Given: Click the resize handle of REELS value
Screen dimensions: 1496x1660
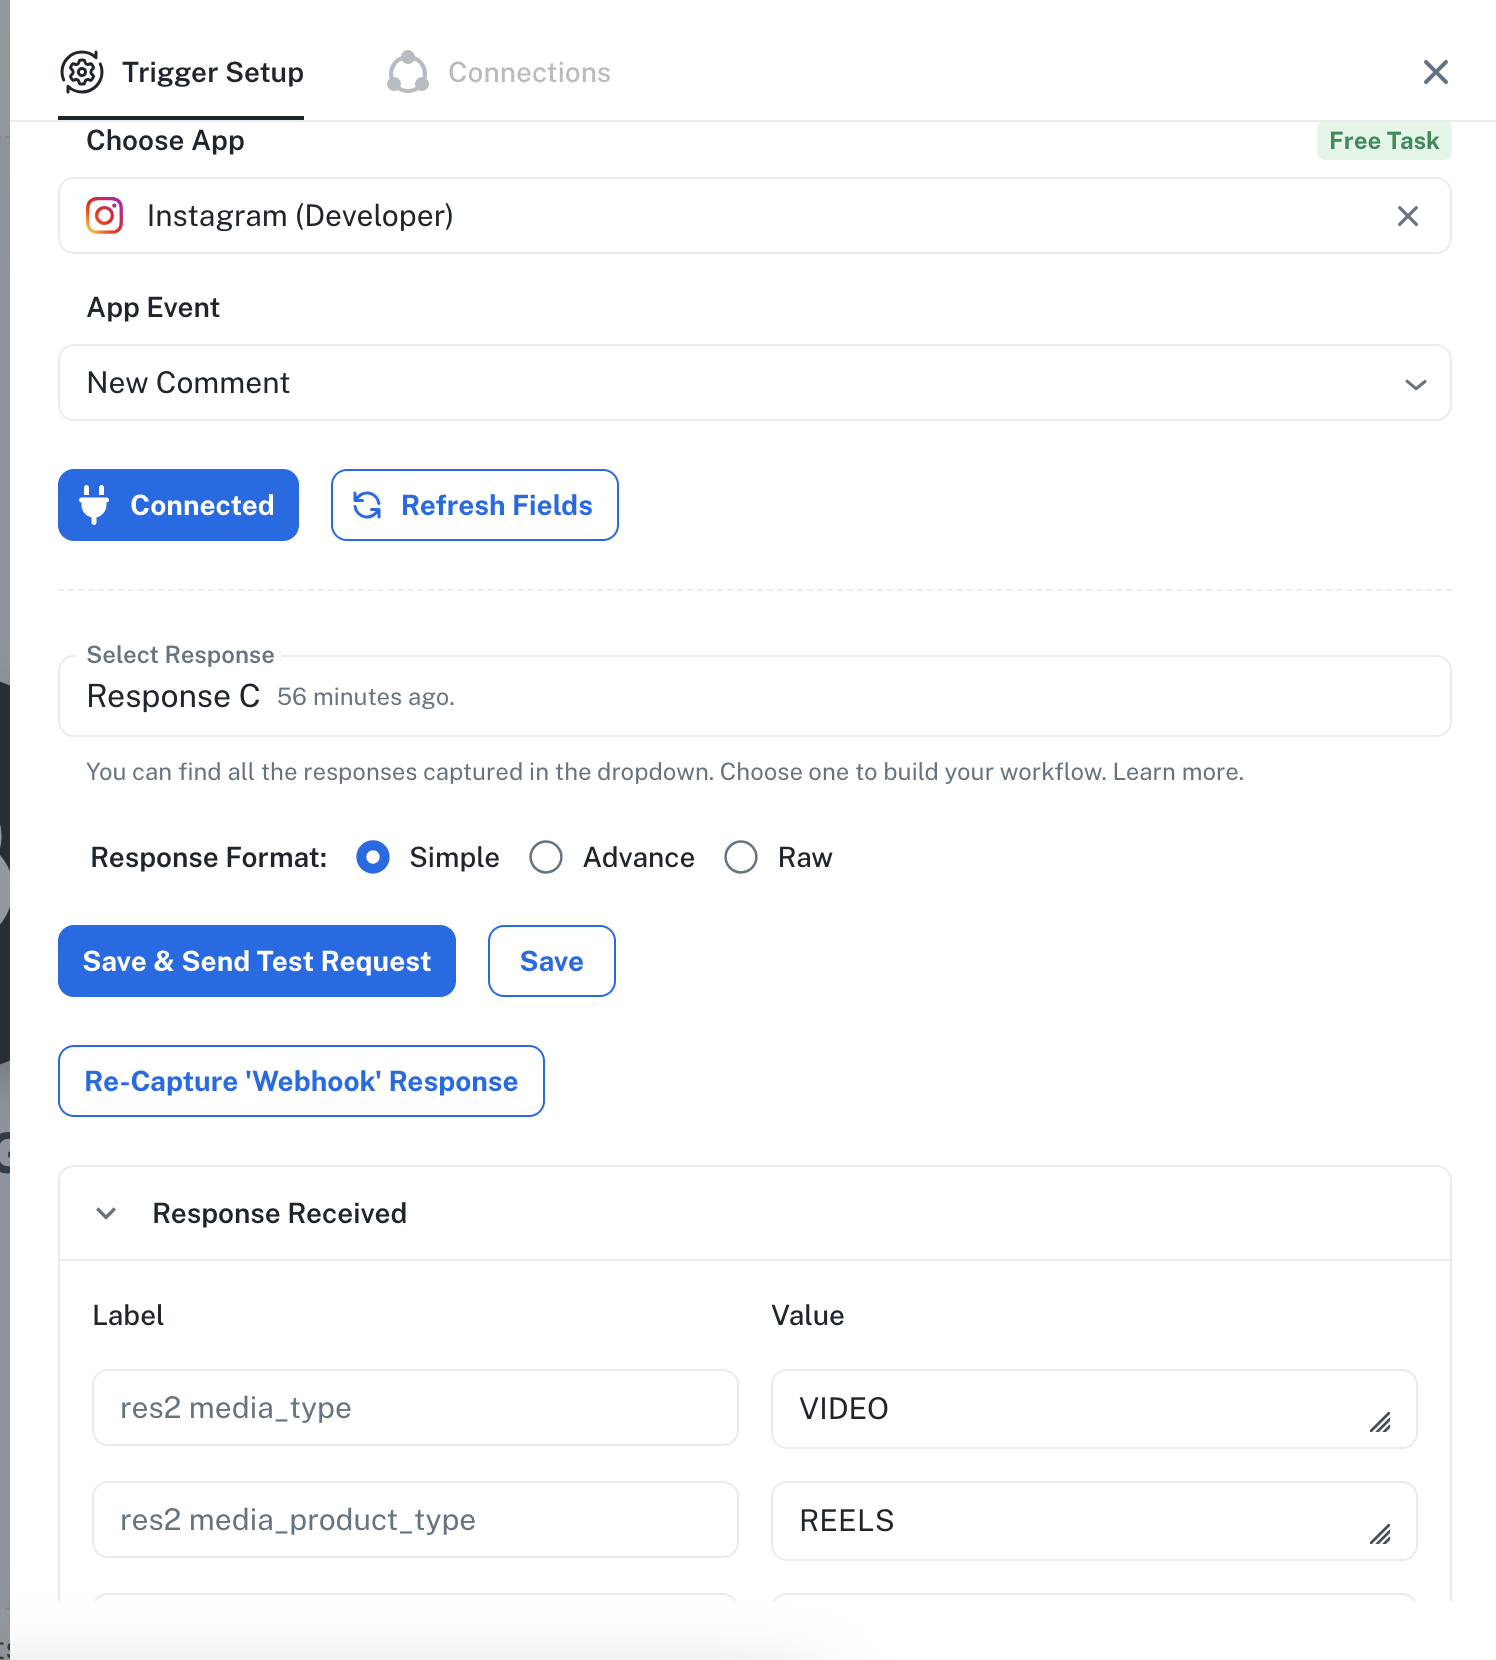Looking at the screenshot, I should 1380,1534.
